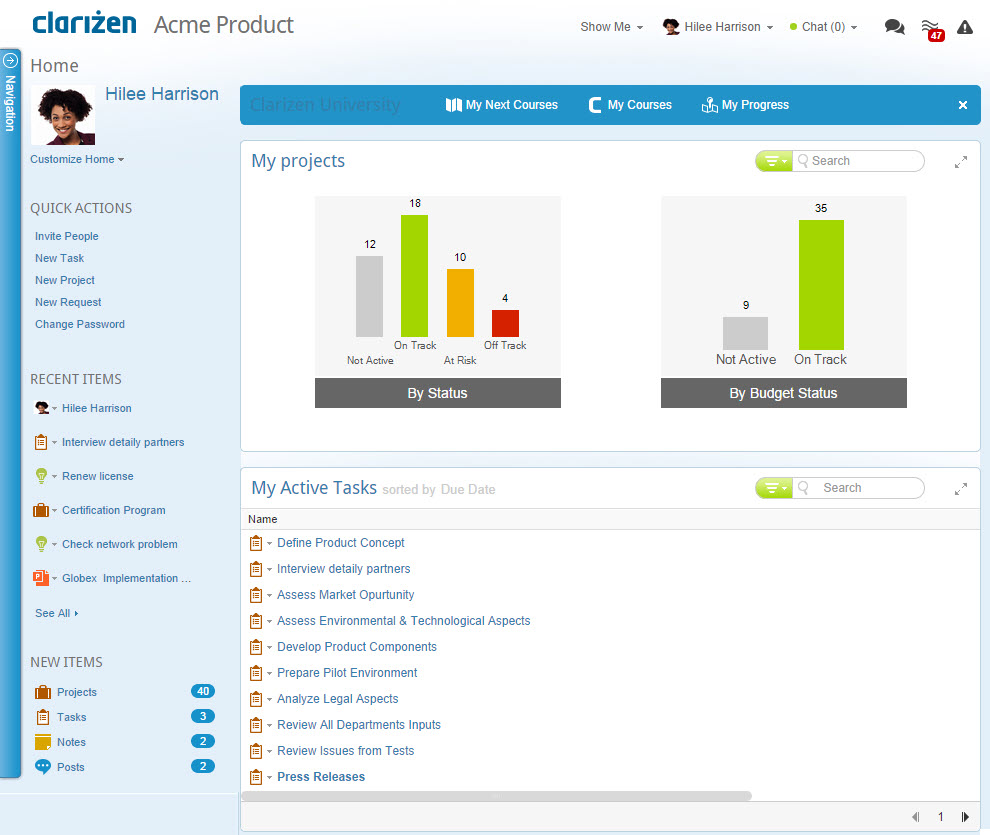Switch to the By Status chart view
The width and height of the screenshot is (990, 835).
(x=438, y=393)
